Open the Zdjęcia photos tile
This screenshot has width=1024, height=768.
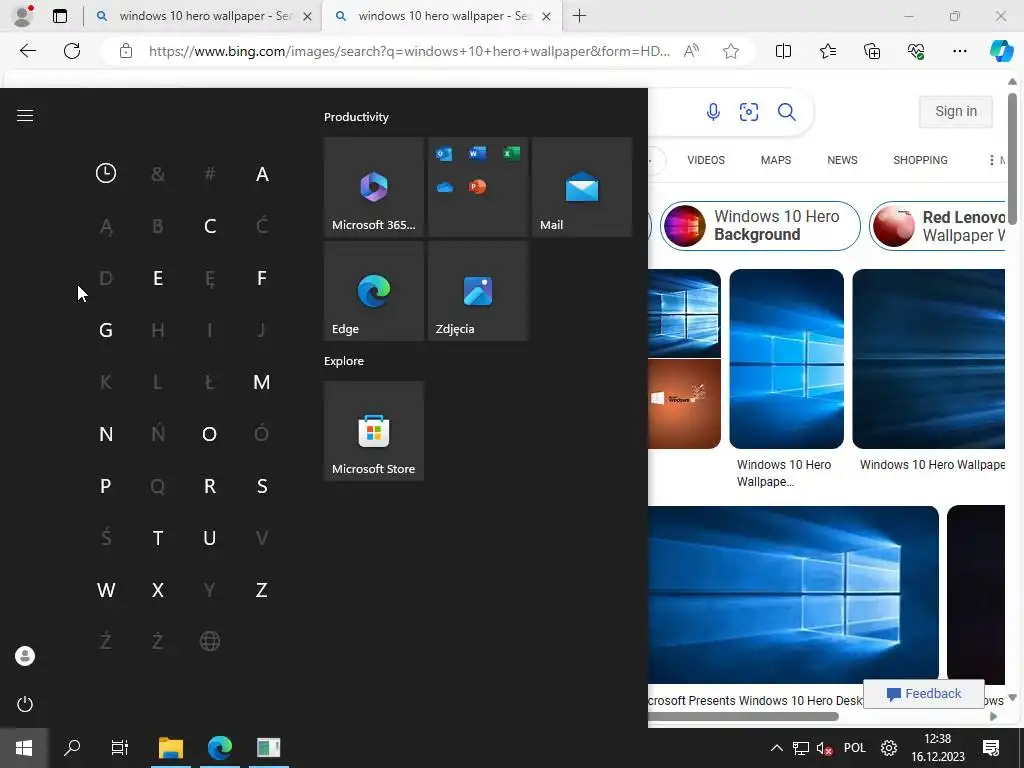click(x=478, y=291)
